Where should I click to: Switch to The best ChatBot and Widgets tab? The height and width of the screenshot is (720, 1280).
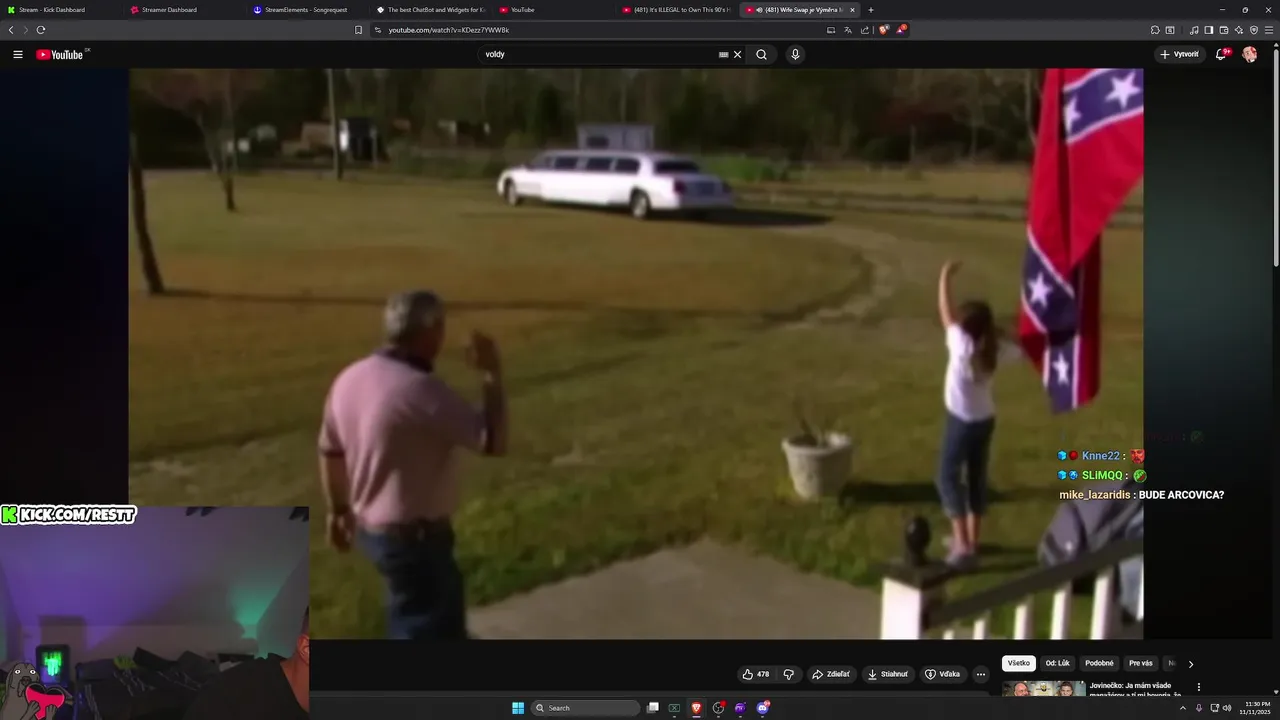click(x=430, y=10)
